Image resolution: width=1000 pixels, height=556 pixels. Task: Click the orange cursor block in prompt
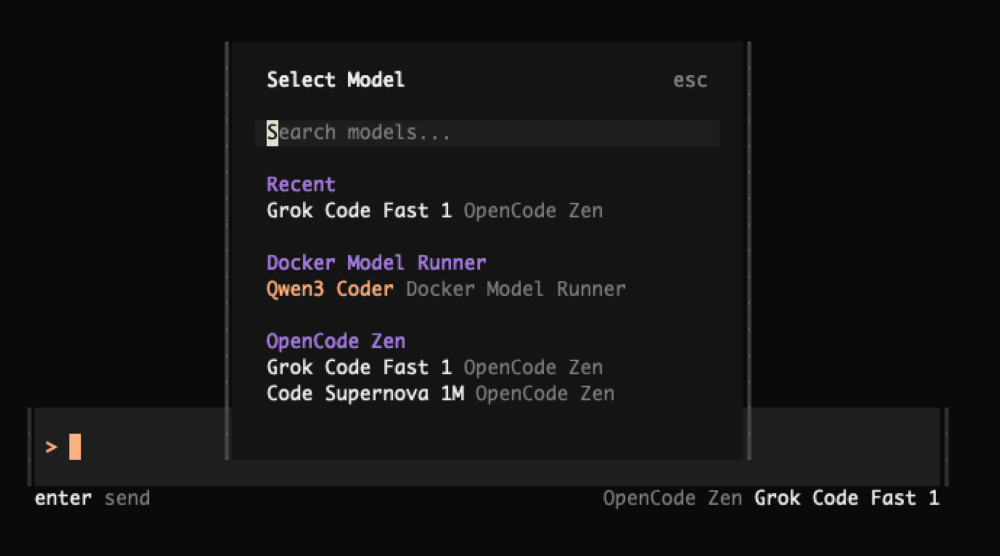(75, 447)
